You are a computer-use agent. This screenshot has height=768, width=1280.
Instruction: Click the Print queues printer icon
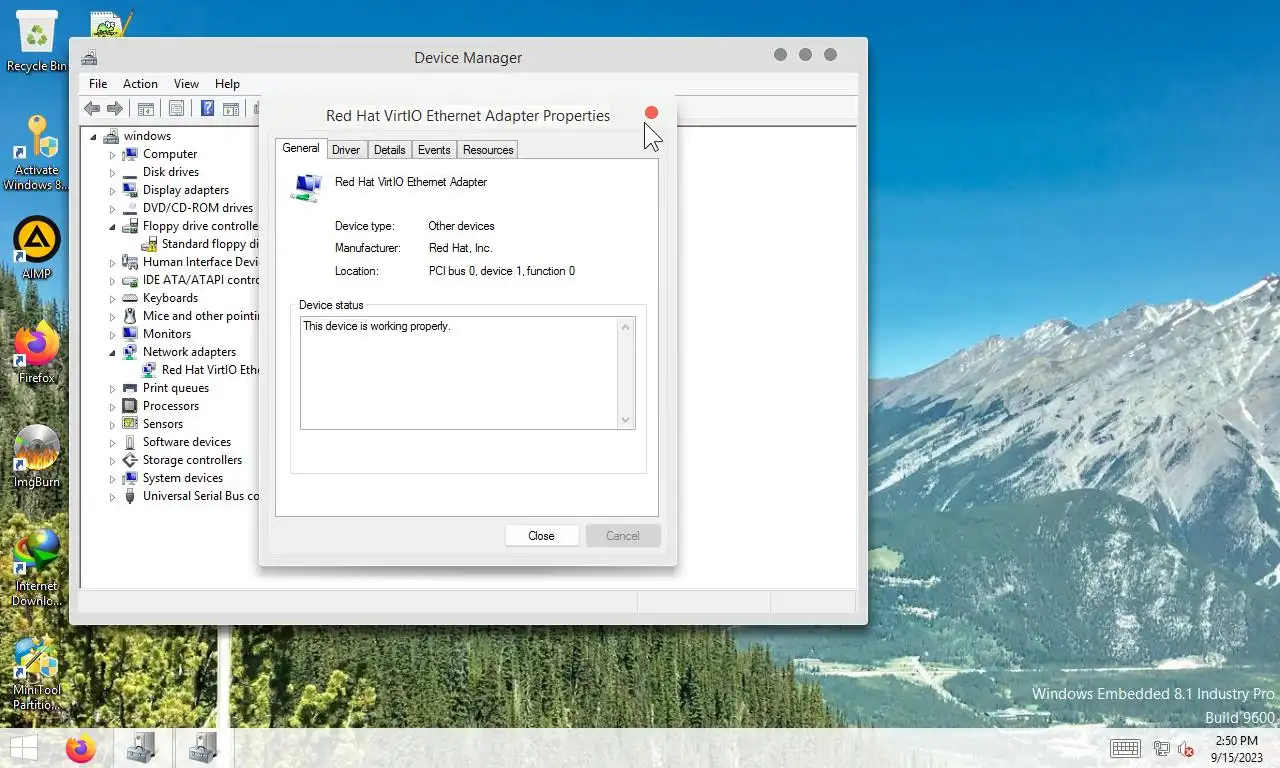coord(130,388)
